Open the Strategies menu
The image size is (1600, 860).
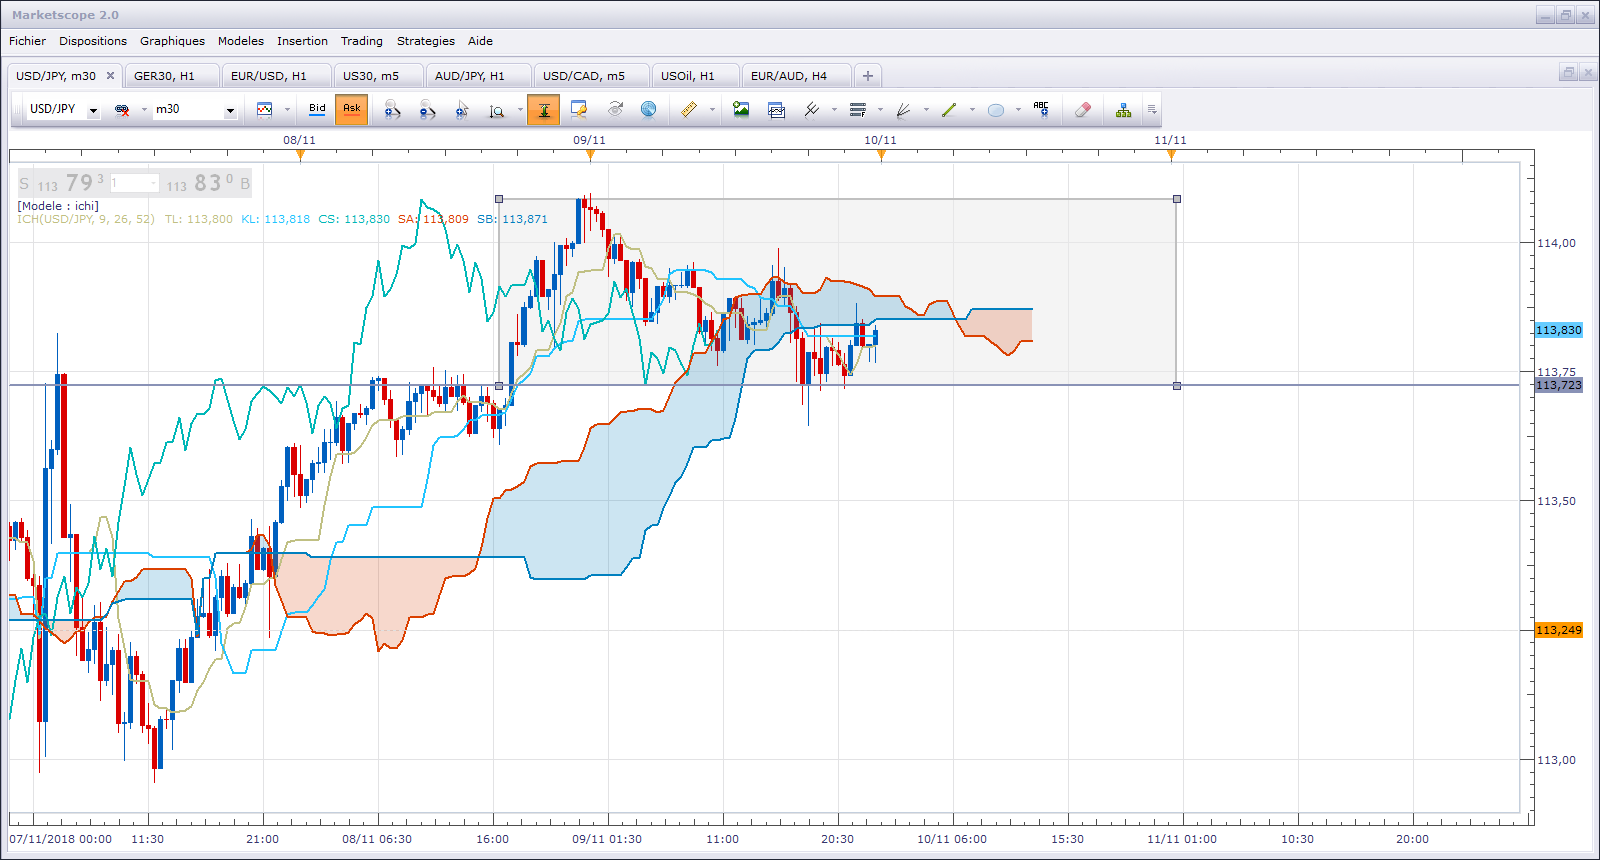click(426, 41)
